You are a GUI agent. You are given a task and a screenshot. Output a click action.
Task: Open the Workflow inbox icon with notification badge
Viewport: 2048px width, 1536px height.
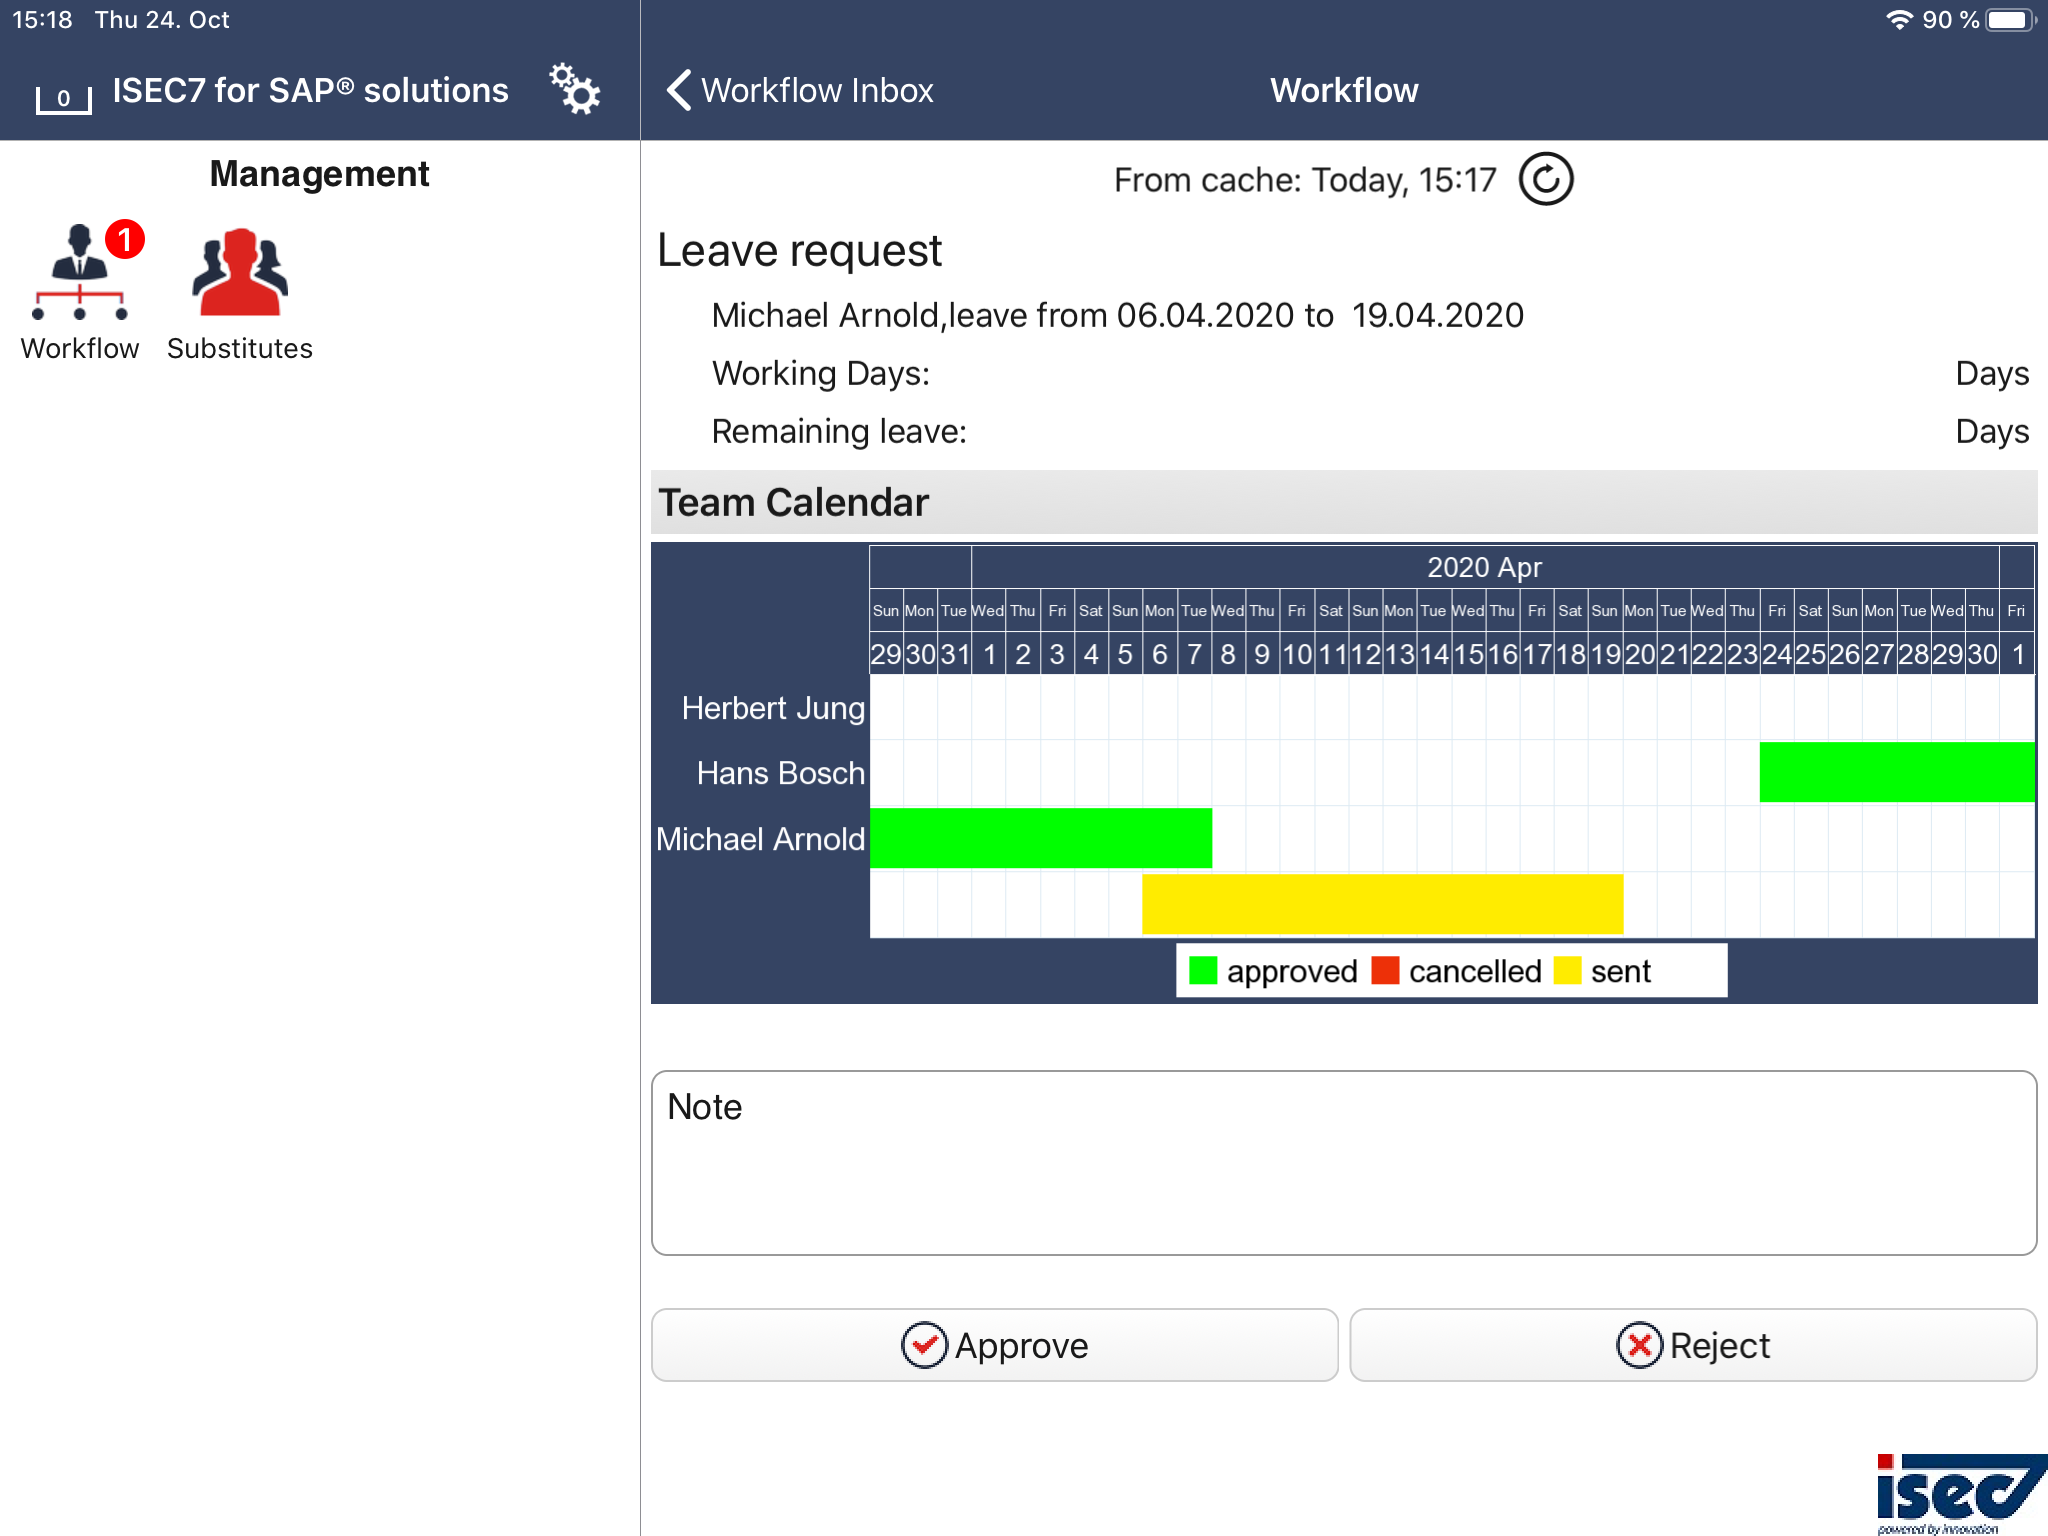(80, 280)
